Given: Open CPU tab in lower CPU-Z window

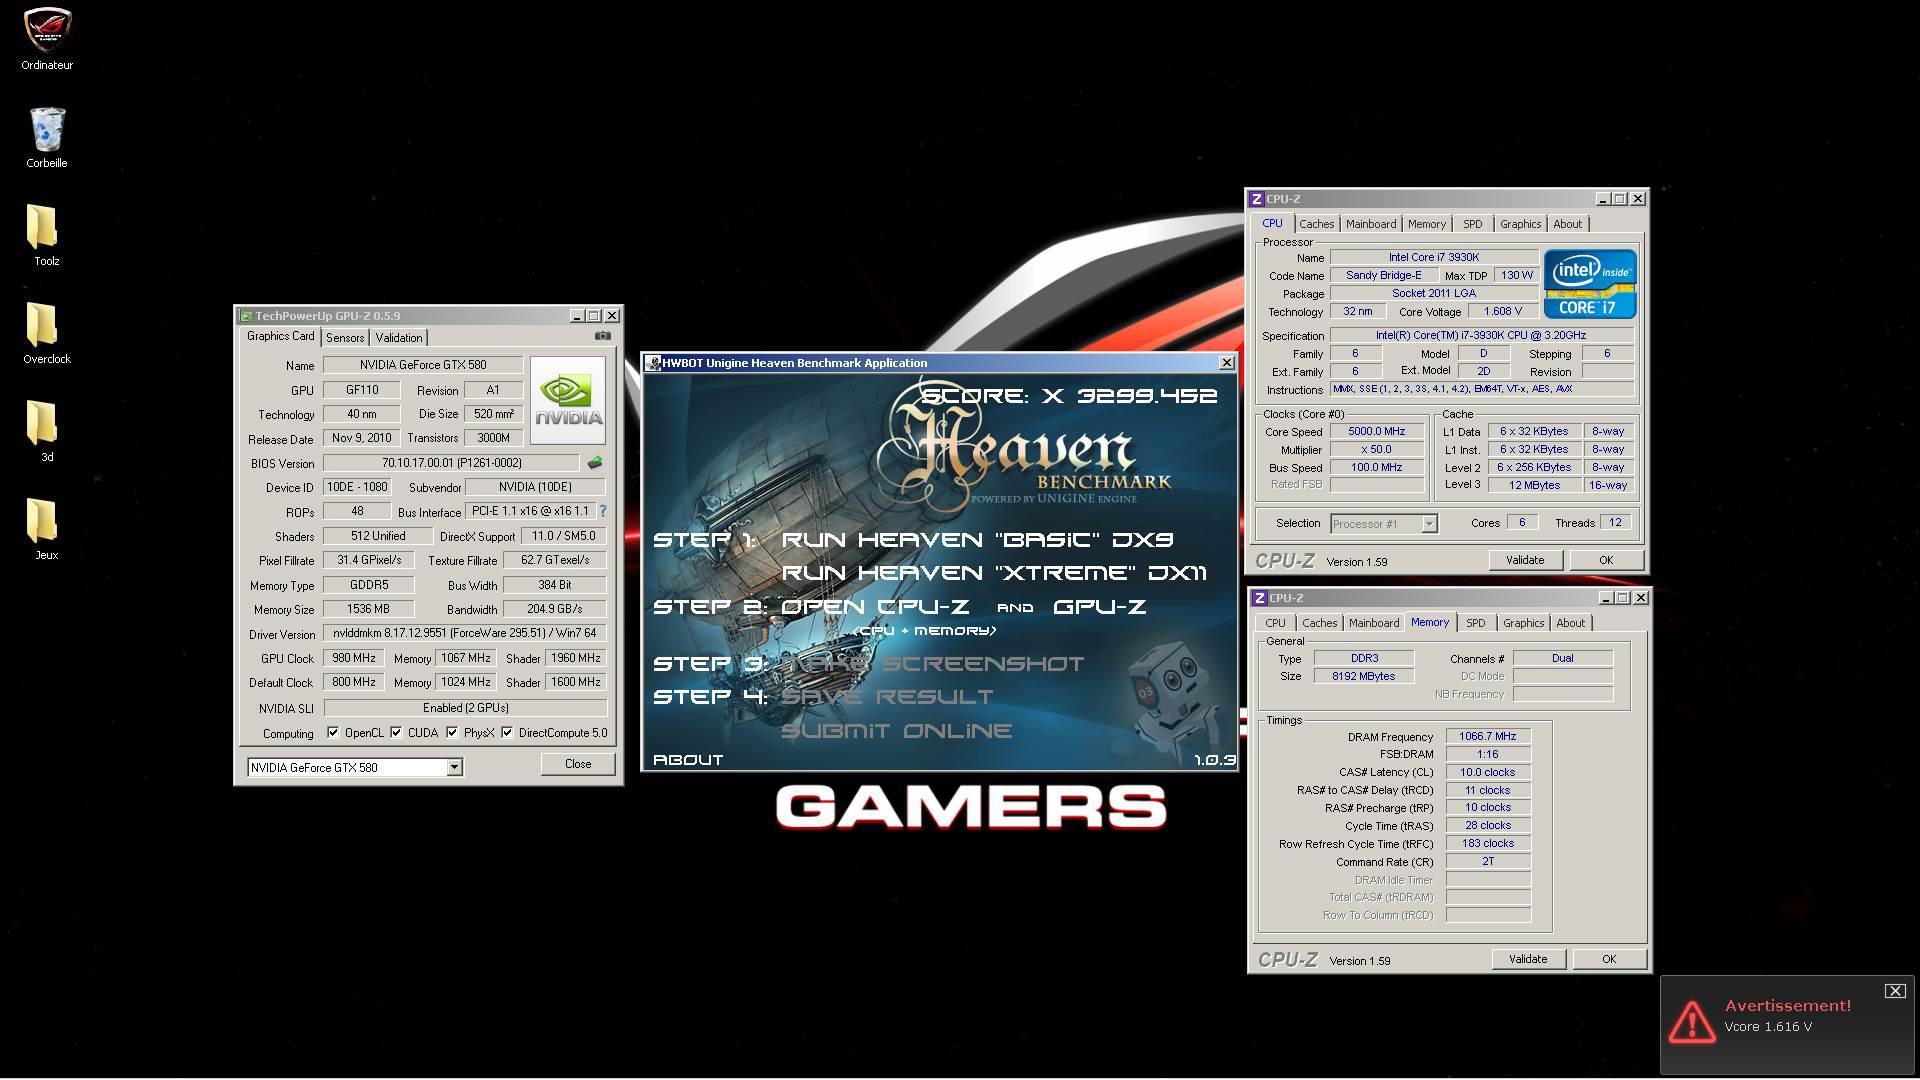Looking at the screenshot, I should (x=1275, y=623).
